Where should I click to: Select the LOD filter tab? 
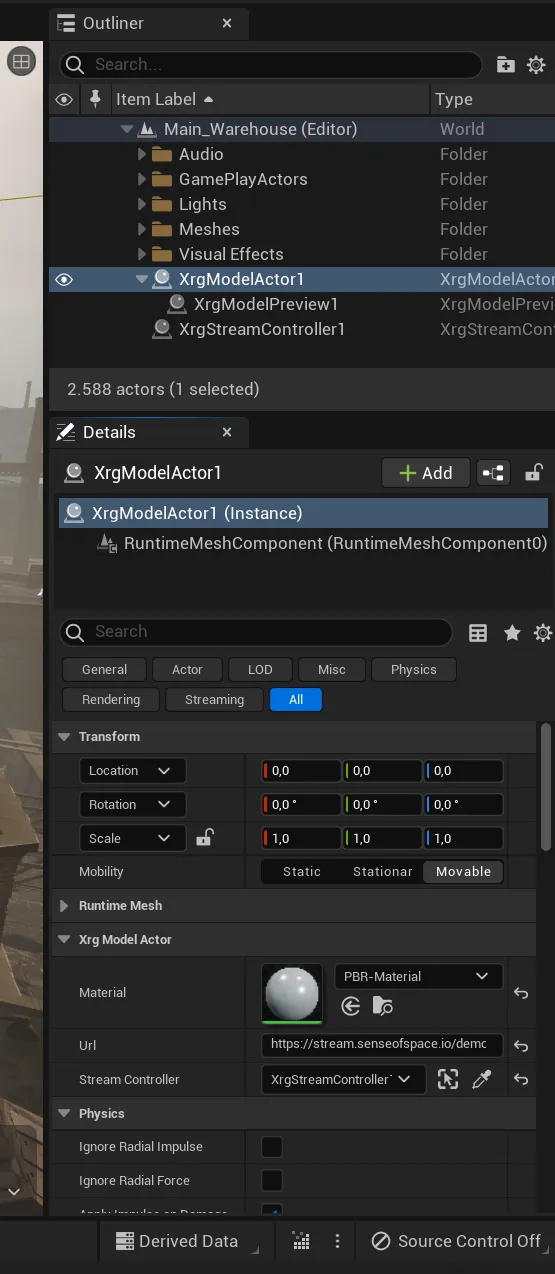260,670
